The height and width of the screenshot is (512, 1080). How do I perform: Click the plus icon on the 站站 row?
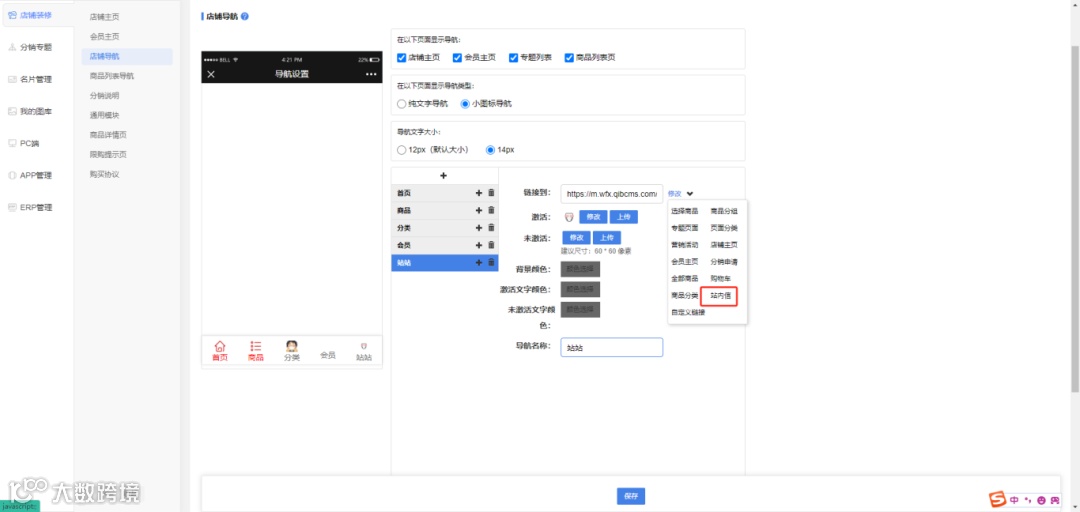pos(479,263)
